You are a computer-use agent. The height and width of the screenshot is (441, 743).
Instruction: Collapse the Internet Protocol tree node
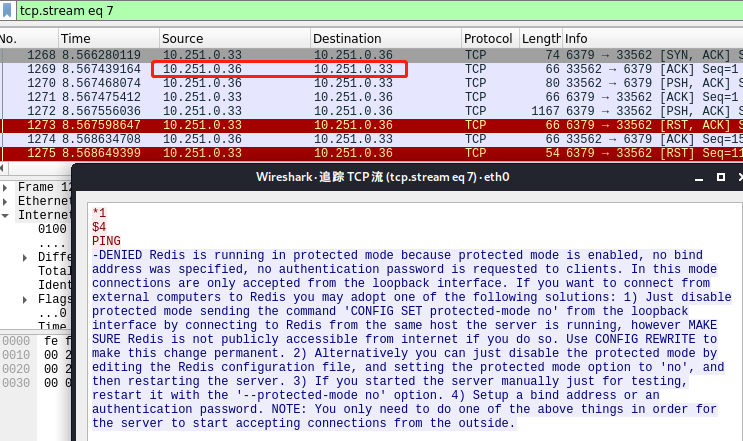click(7, 215)
